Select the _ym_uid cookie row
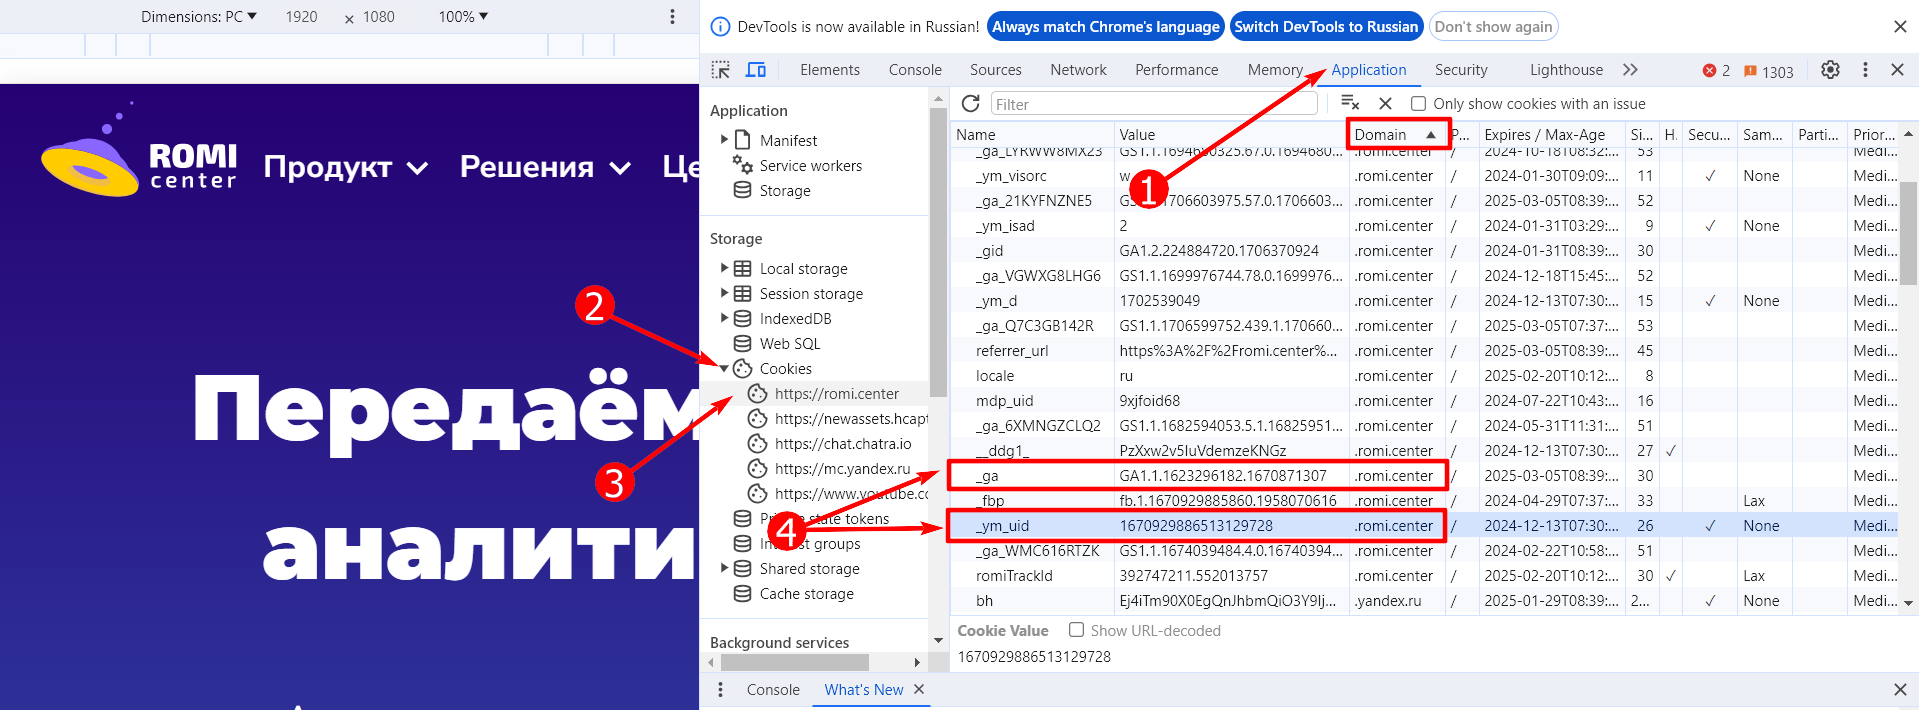Screen dimensions: 1919x710 pyautogui.click(x=1424, y=525)
